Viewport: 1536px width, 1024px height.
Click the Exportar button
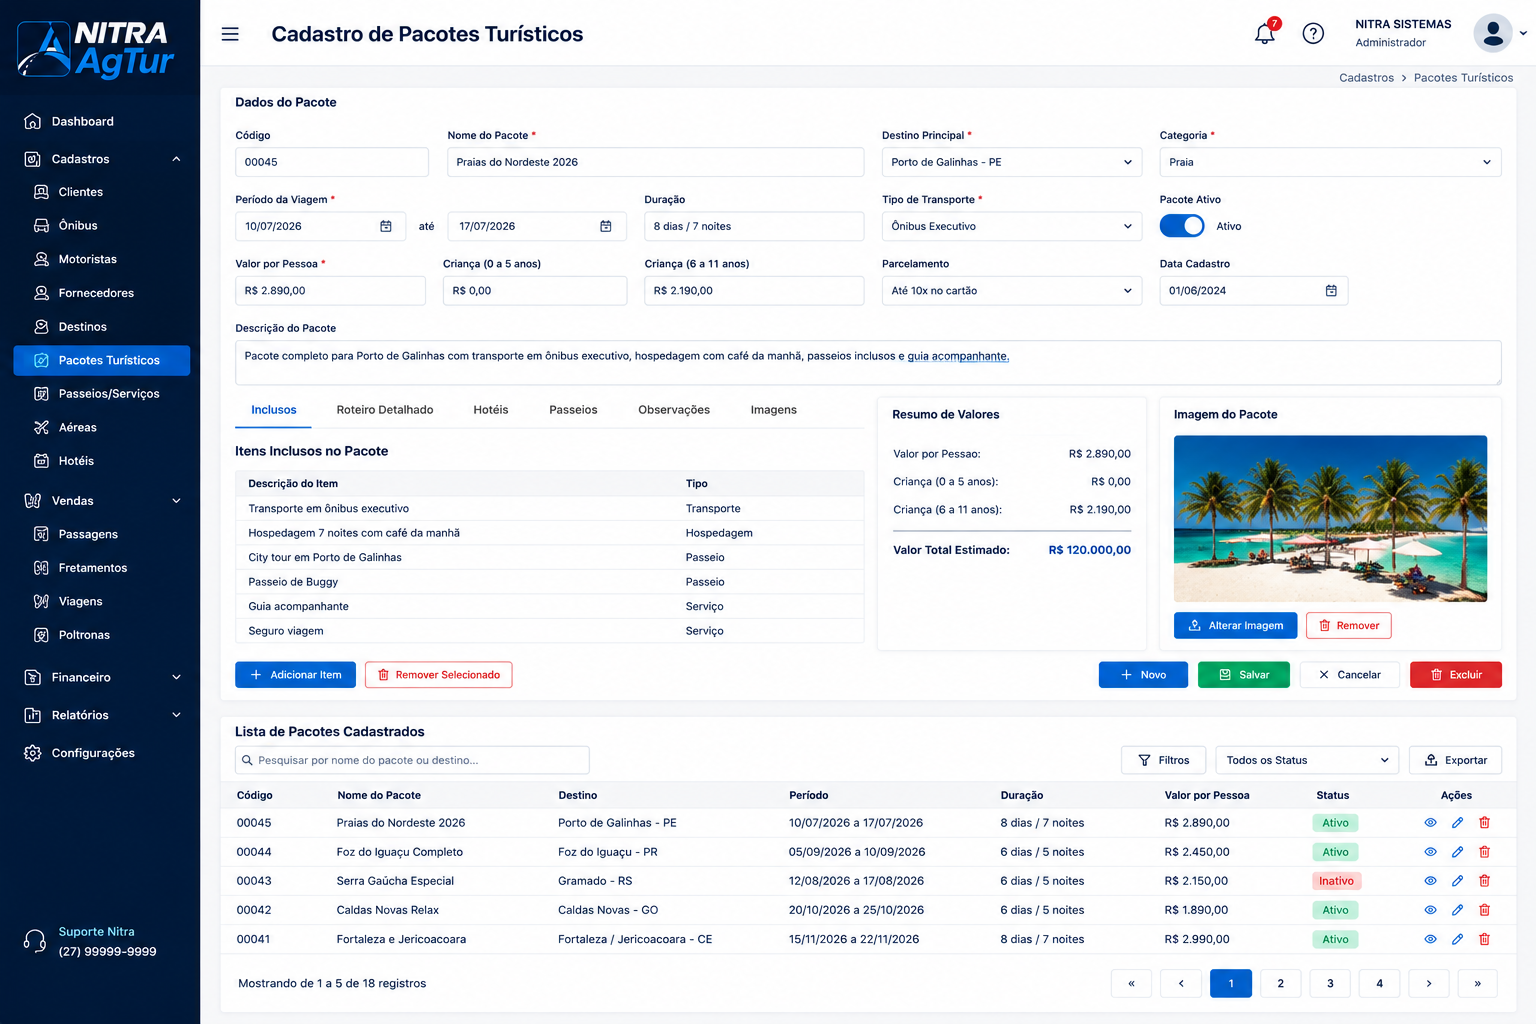[1455, 760]
